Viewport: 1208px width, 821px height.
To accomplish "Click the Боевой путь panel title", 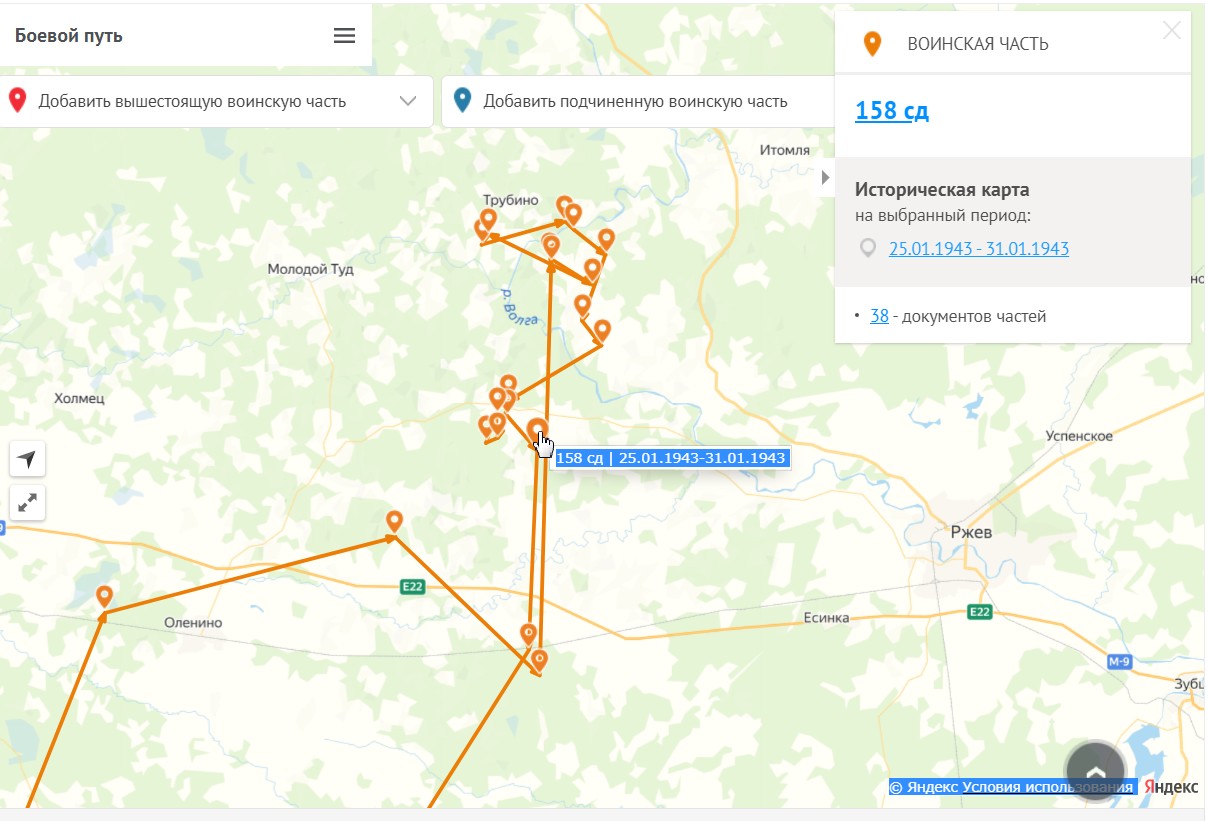I will (69, 36).
